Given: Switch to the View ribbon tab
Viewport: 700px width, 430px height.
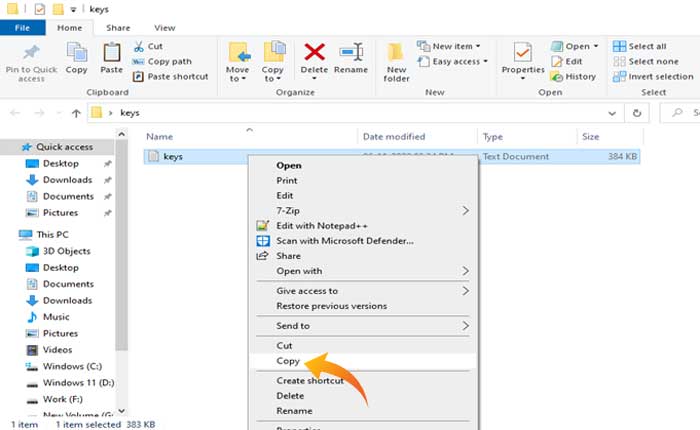Looking at the screenshot, I should coord(165,28).
